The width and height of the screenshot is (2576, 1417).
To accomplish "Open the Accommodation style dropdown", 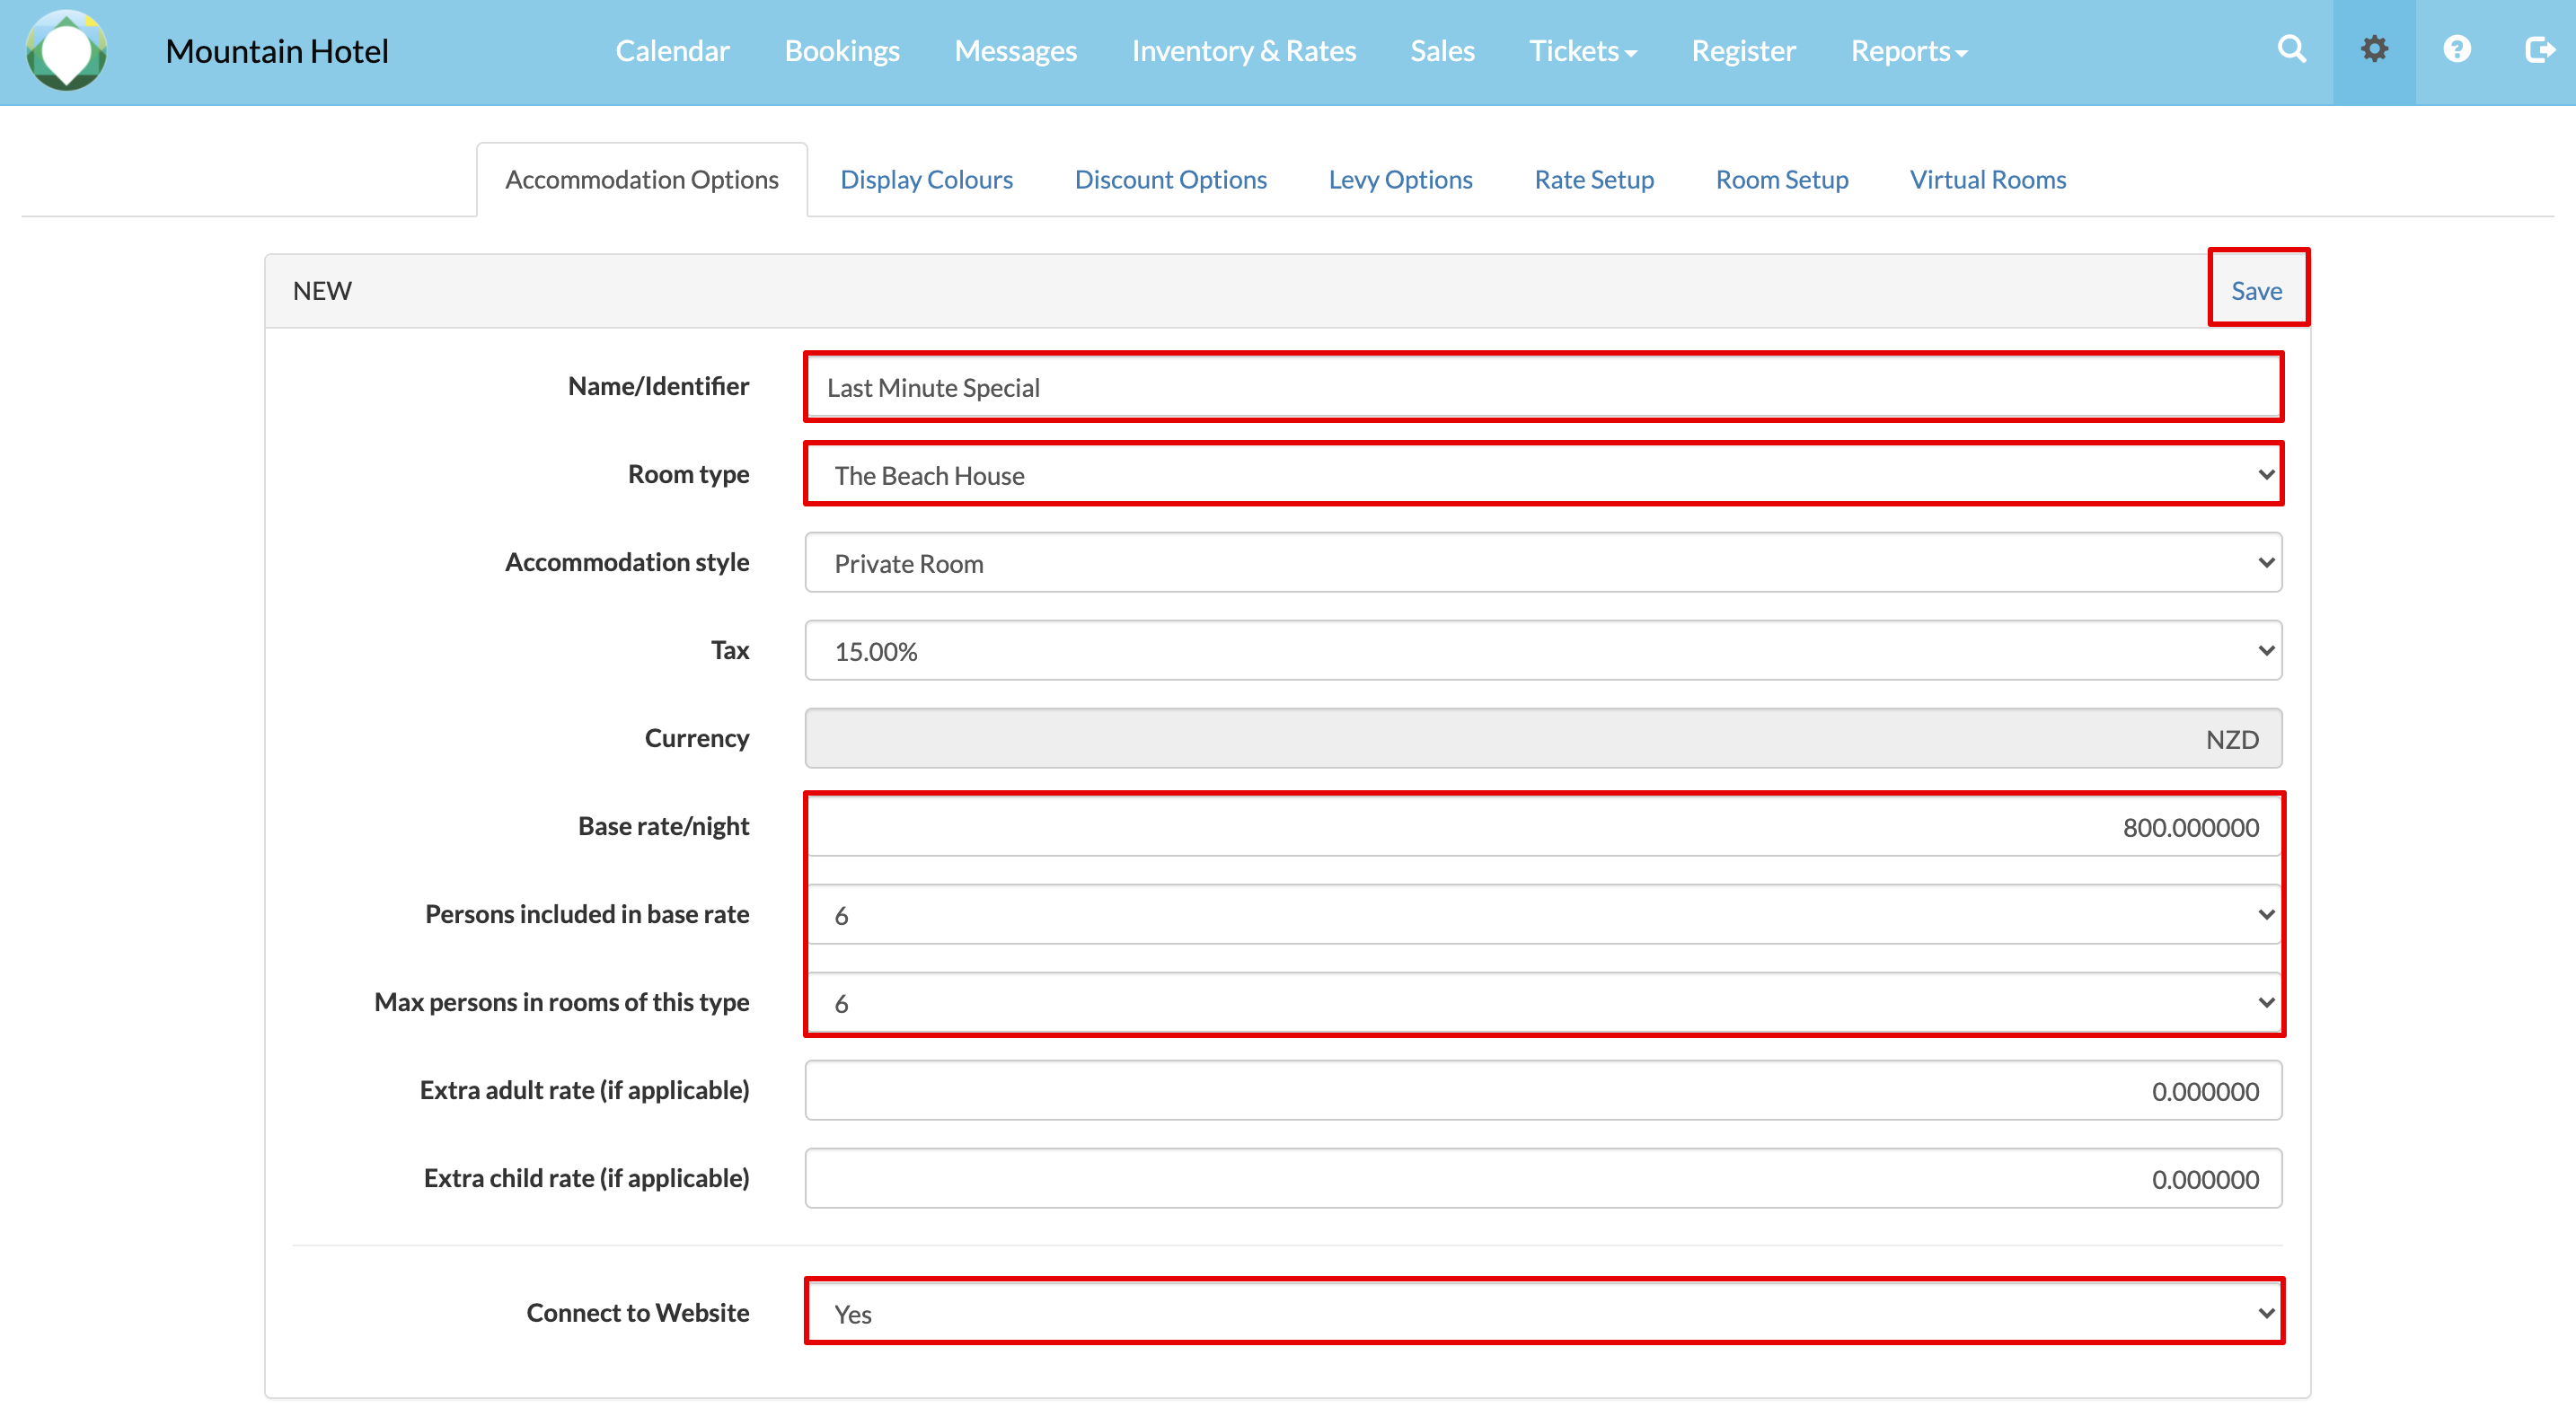I will coord(1543,563).
